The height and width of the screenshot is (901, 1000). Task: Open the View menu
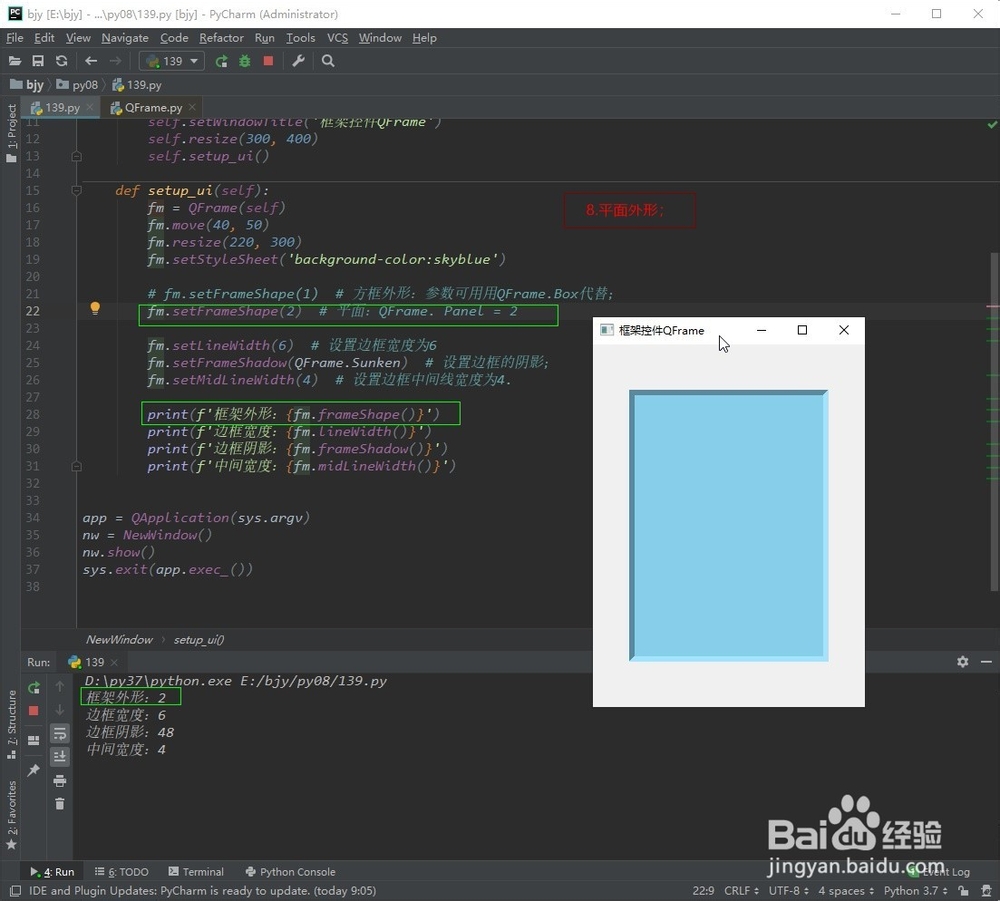click(78, 38)
